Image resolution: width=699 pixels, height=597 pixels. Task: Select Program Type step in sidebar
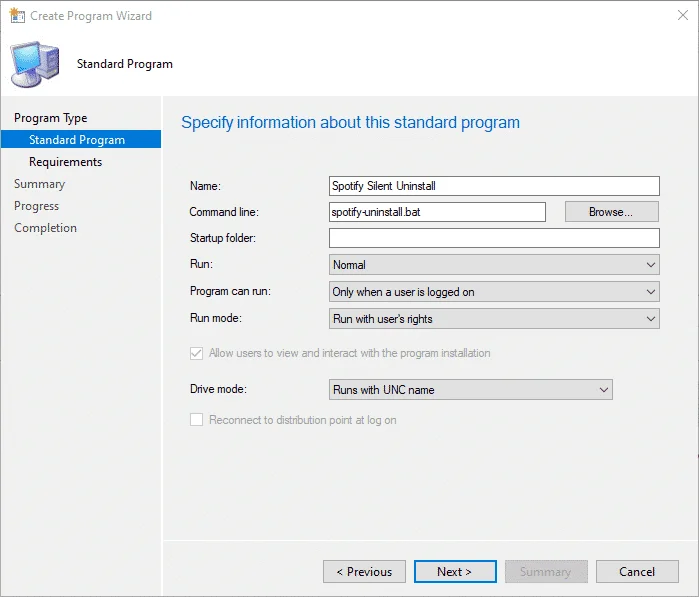tap(50, 118)
